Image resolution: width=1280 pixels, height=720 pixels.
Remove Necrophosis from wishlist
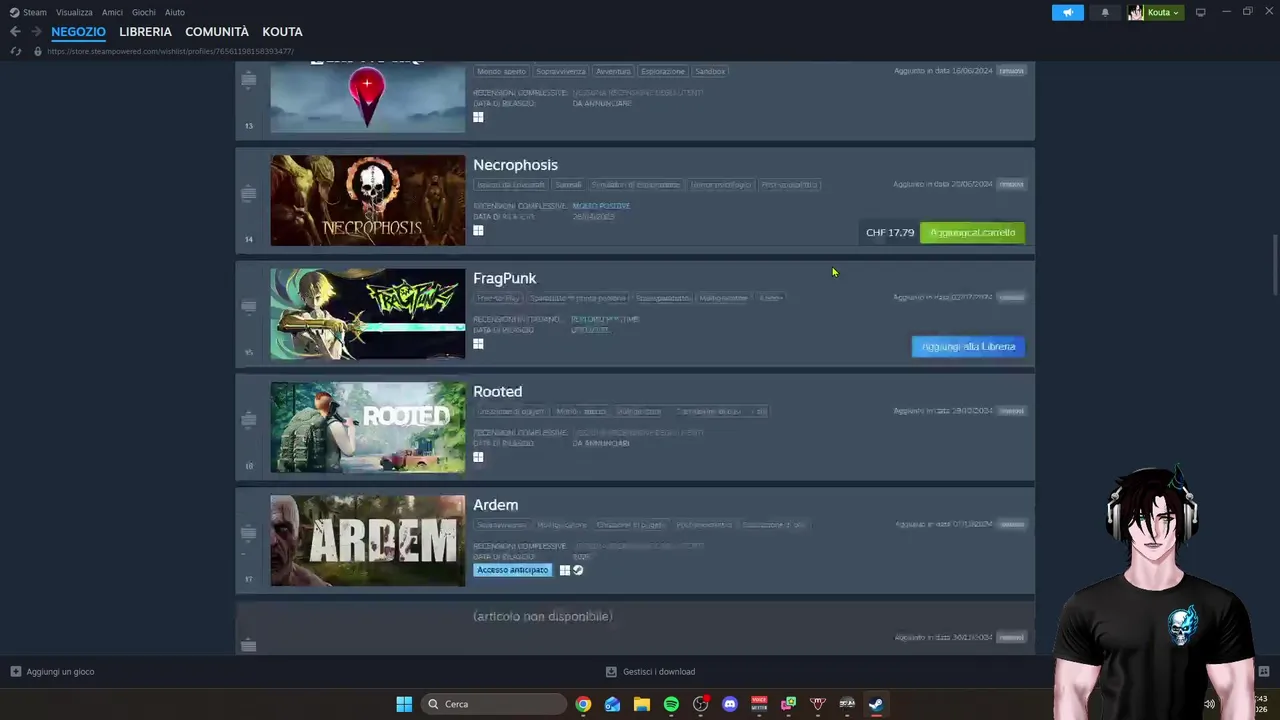point(1011,184)
